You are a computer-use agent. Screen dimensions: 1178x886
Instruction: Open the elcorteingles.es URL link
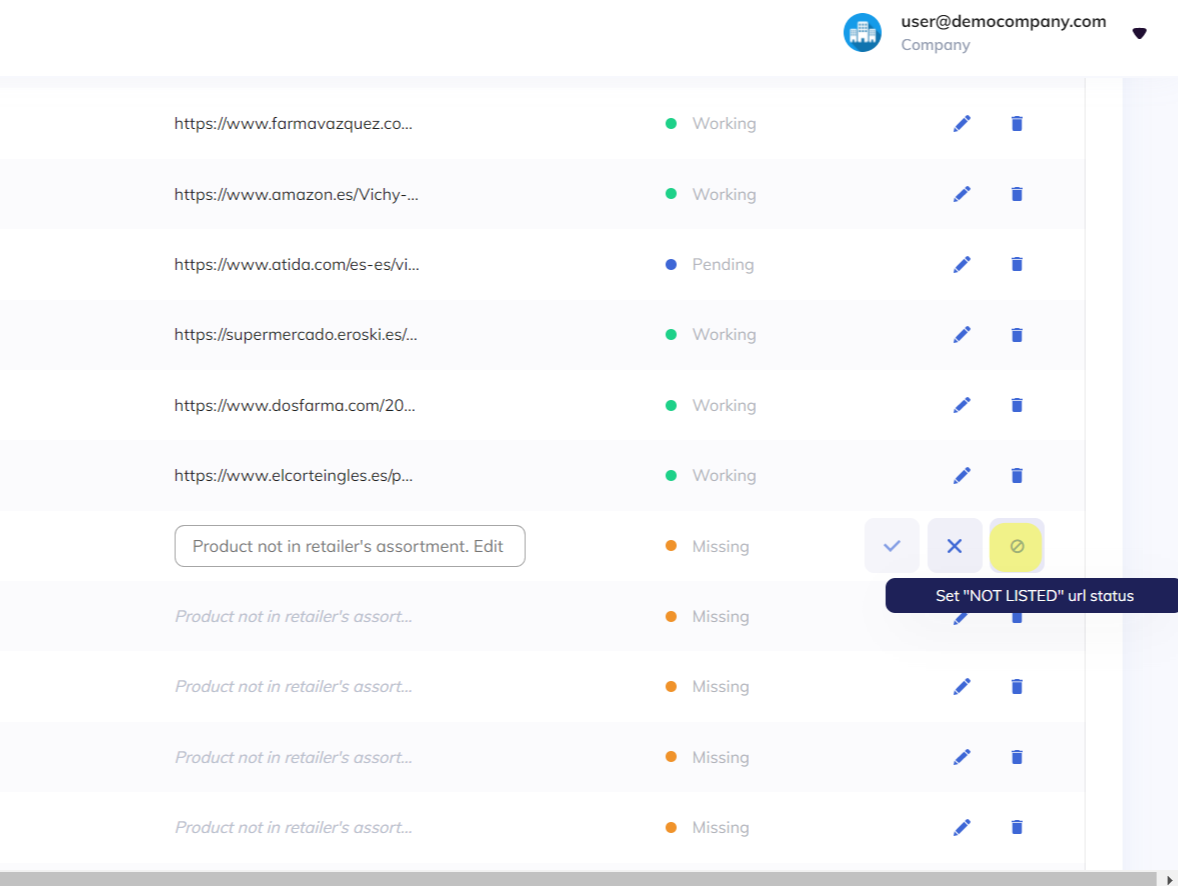[x=293, y=476]
